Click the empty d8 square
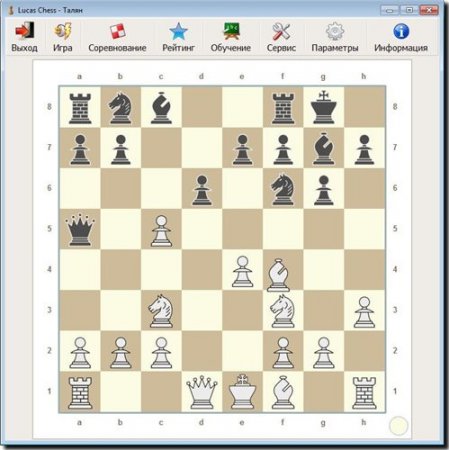The width and height of the screenshot is (449, 450). click(202, 107)
